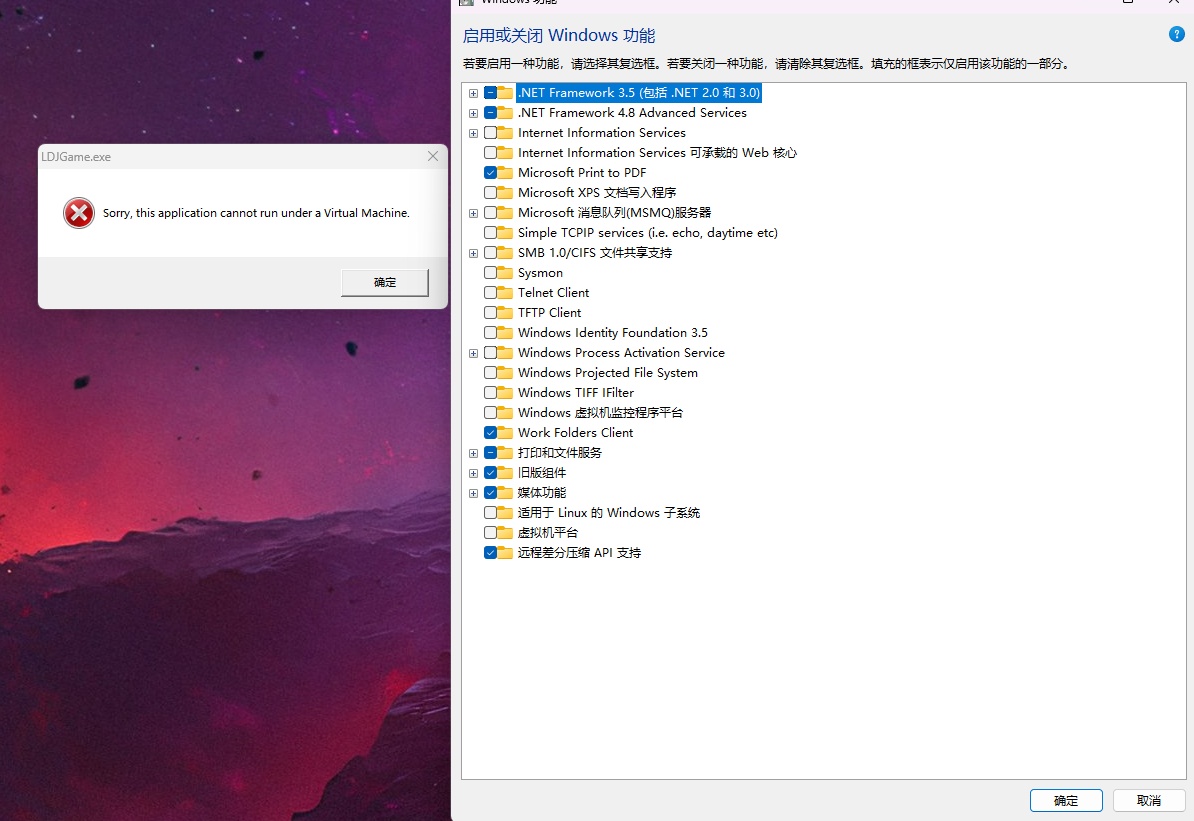1194x821 pixels.
Task: Expand .NET Framework 4.8 Advanced Services node
Action: (x=474, y=113)
